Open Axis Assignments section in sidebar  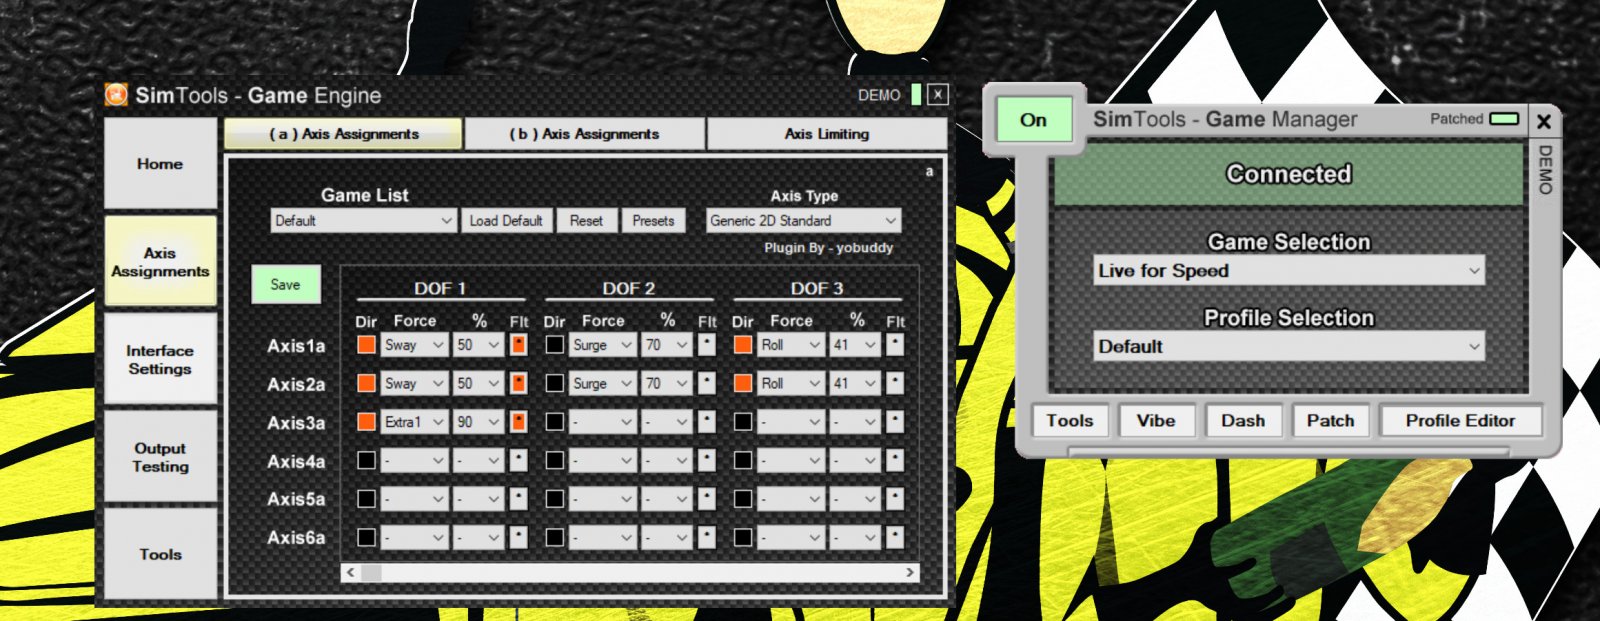click(160, 262)
